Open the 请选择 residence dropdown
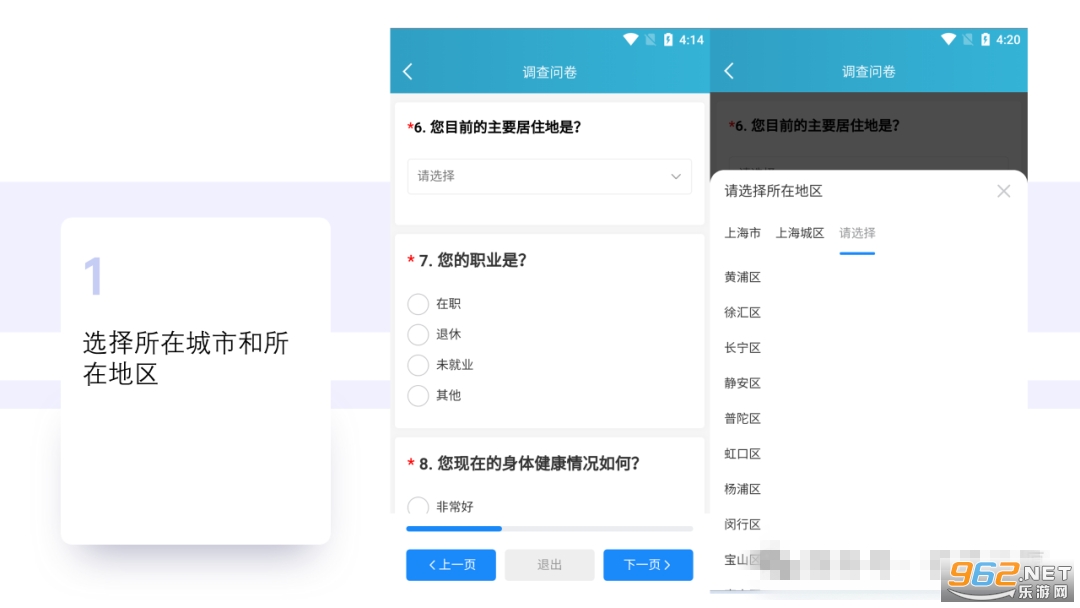 point(549,176)
